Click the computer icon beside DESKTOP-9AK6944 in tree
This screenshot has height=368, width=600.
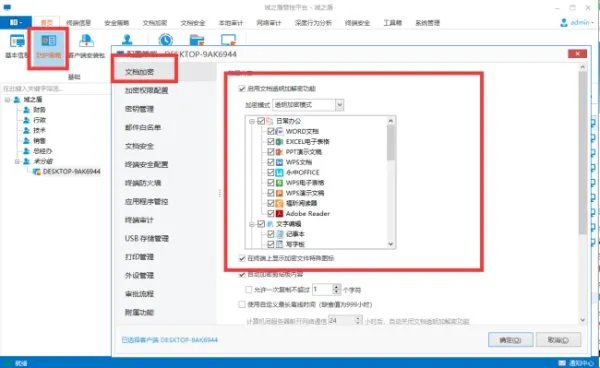36,172
